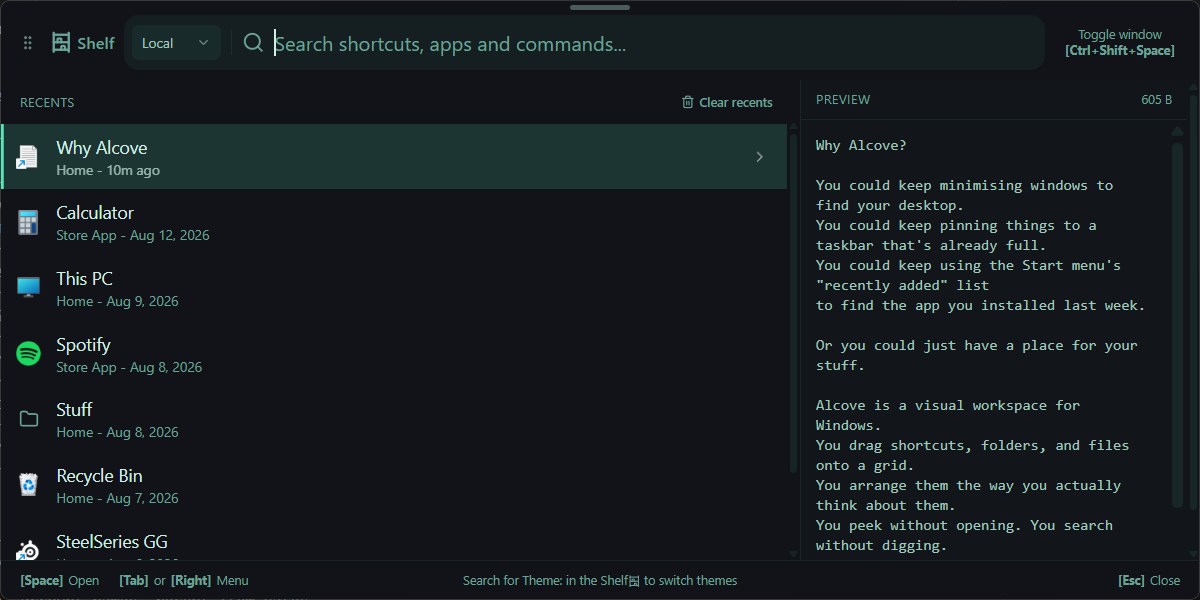Click the [Space] Open hint
The width and height of the screenshot is (1200, 600).
coord(60,580)
